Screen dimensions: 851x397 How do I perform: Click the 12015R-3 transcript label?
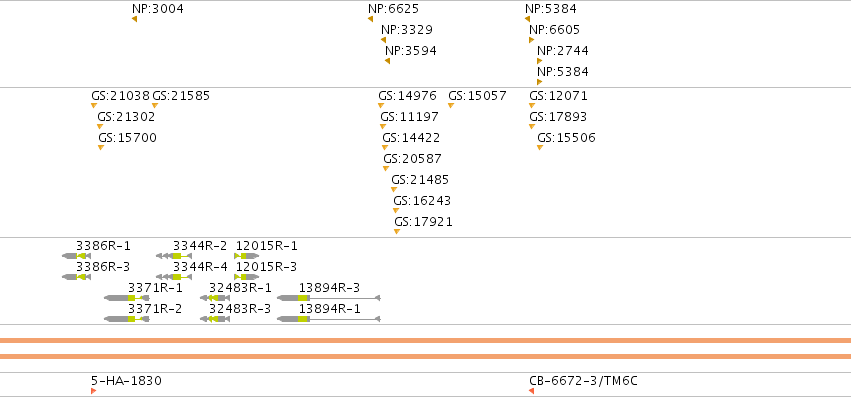[266, 267]
